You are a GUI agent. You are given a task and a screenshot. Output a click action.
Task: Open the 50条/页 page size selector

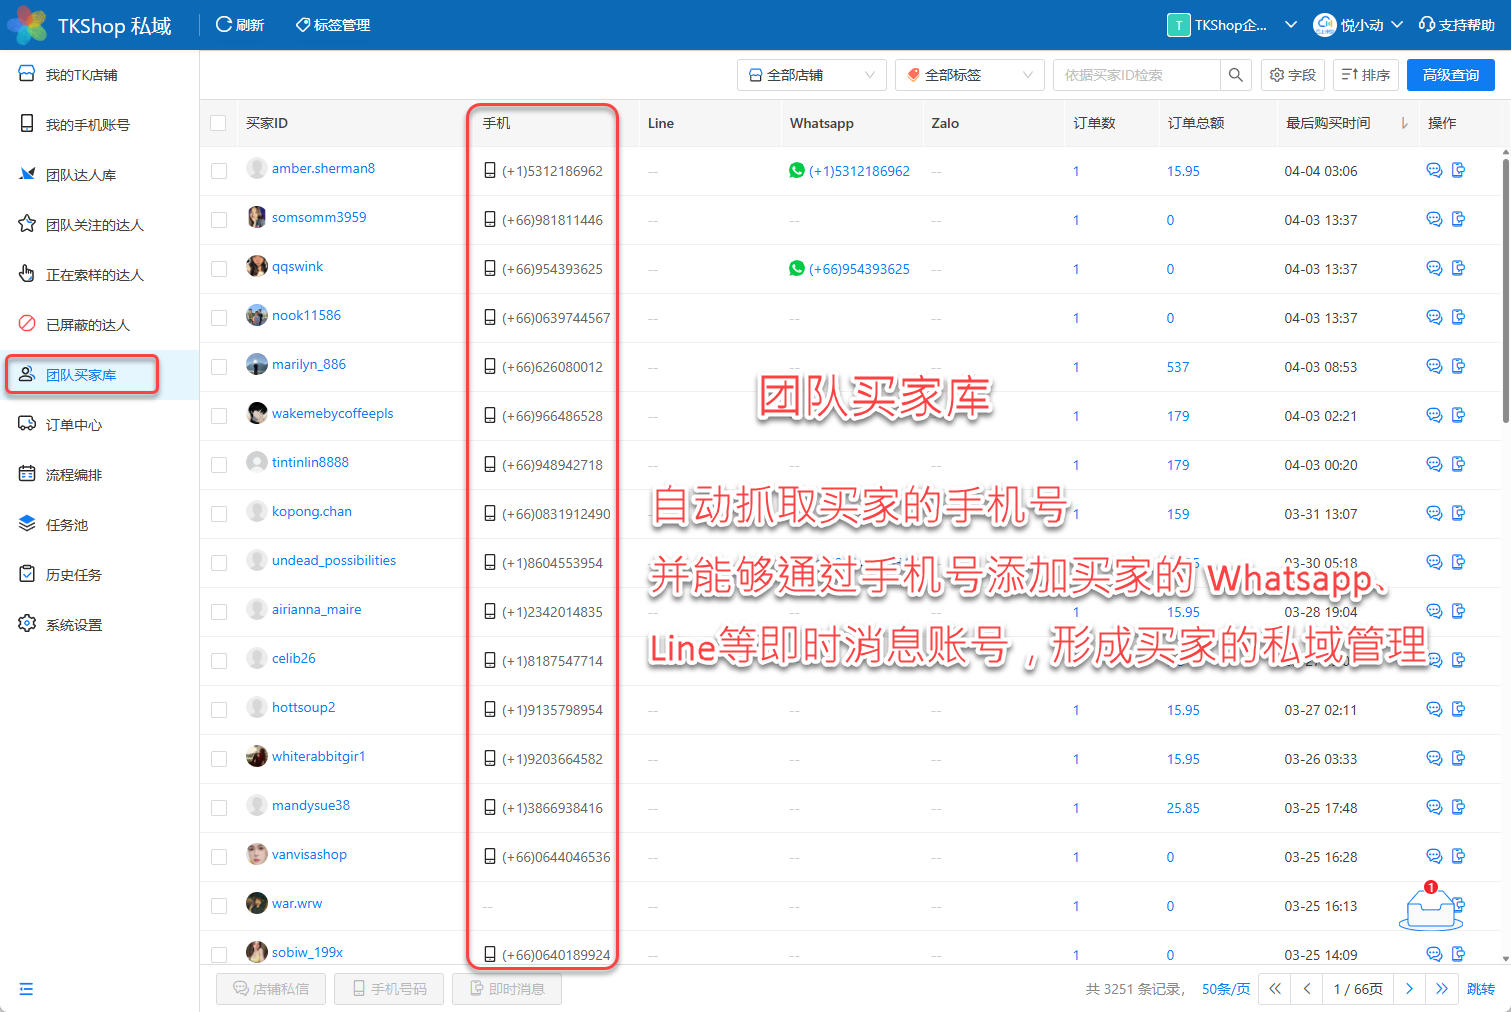pos(1226,989)
